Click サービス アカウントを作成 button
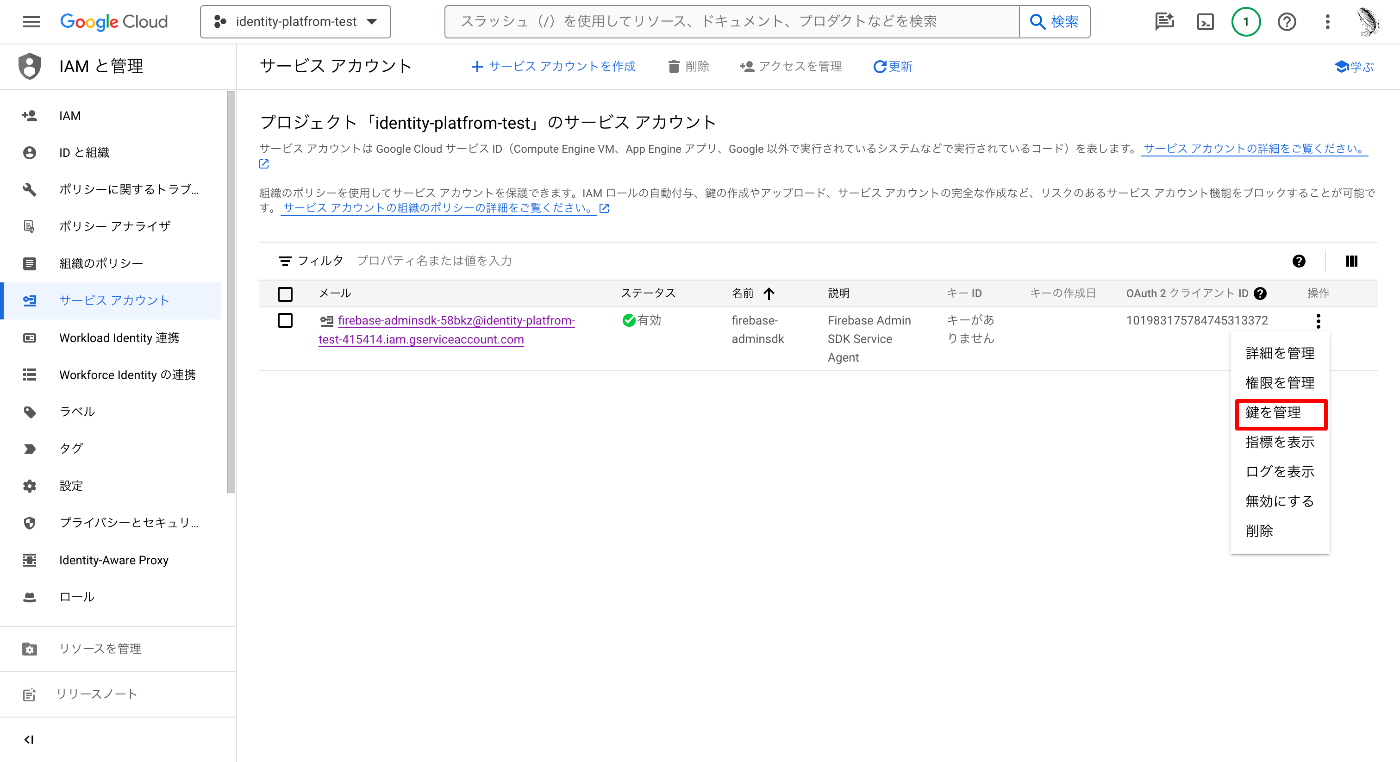 [553, 66]
